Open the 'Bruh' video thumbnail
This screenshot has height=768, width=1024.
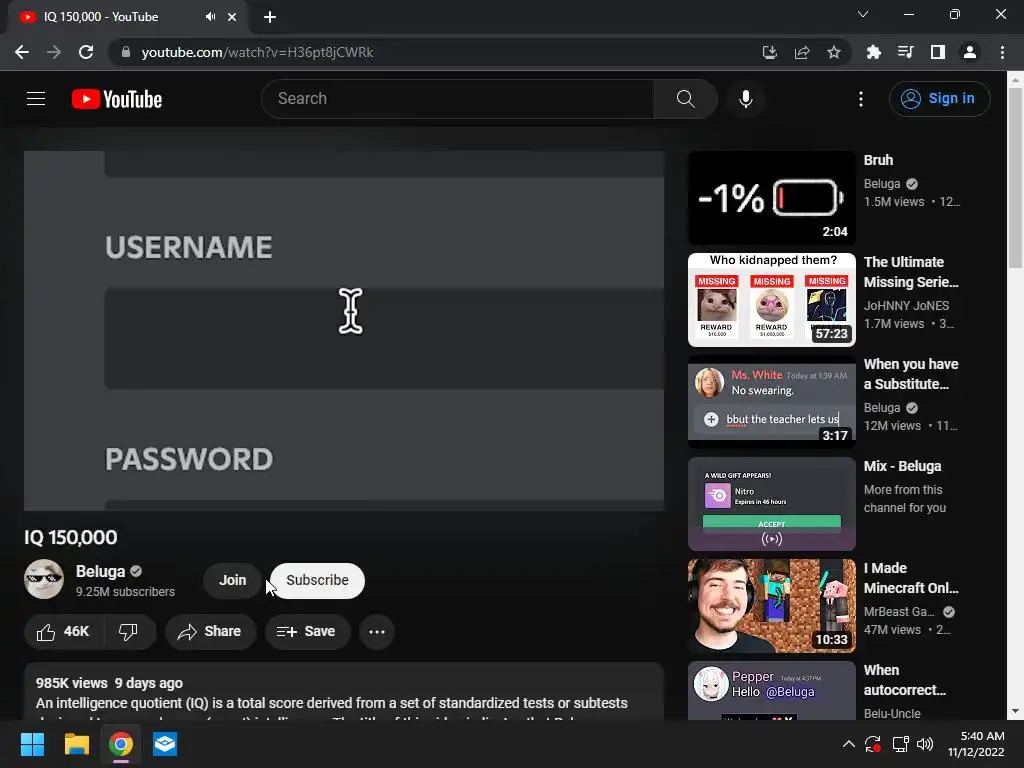(771, 198)
